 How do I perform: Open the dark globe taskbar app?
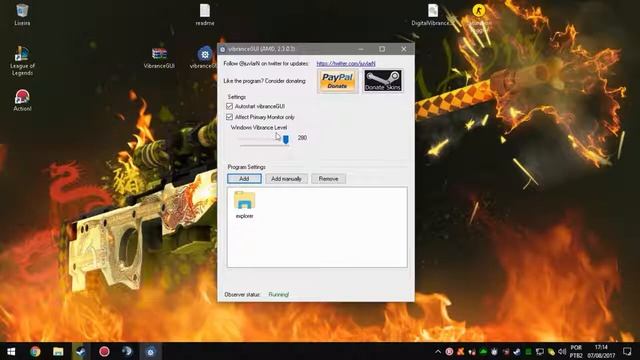click(x=127, y=351)
